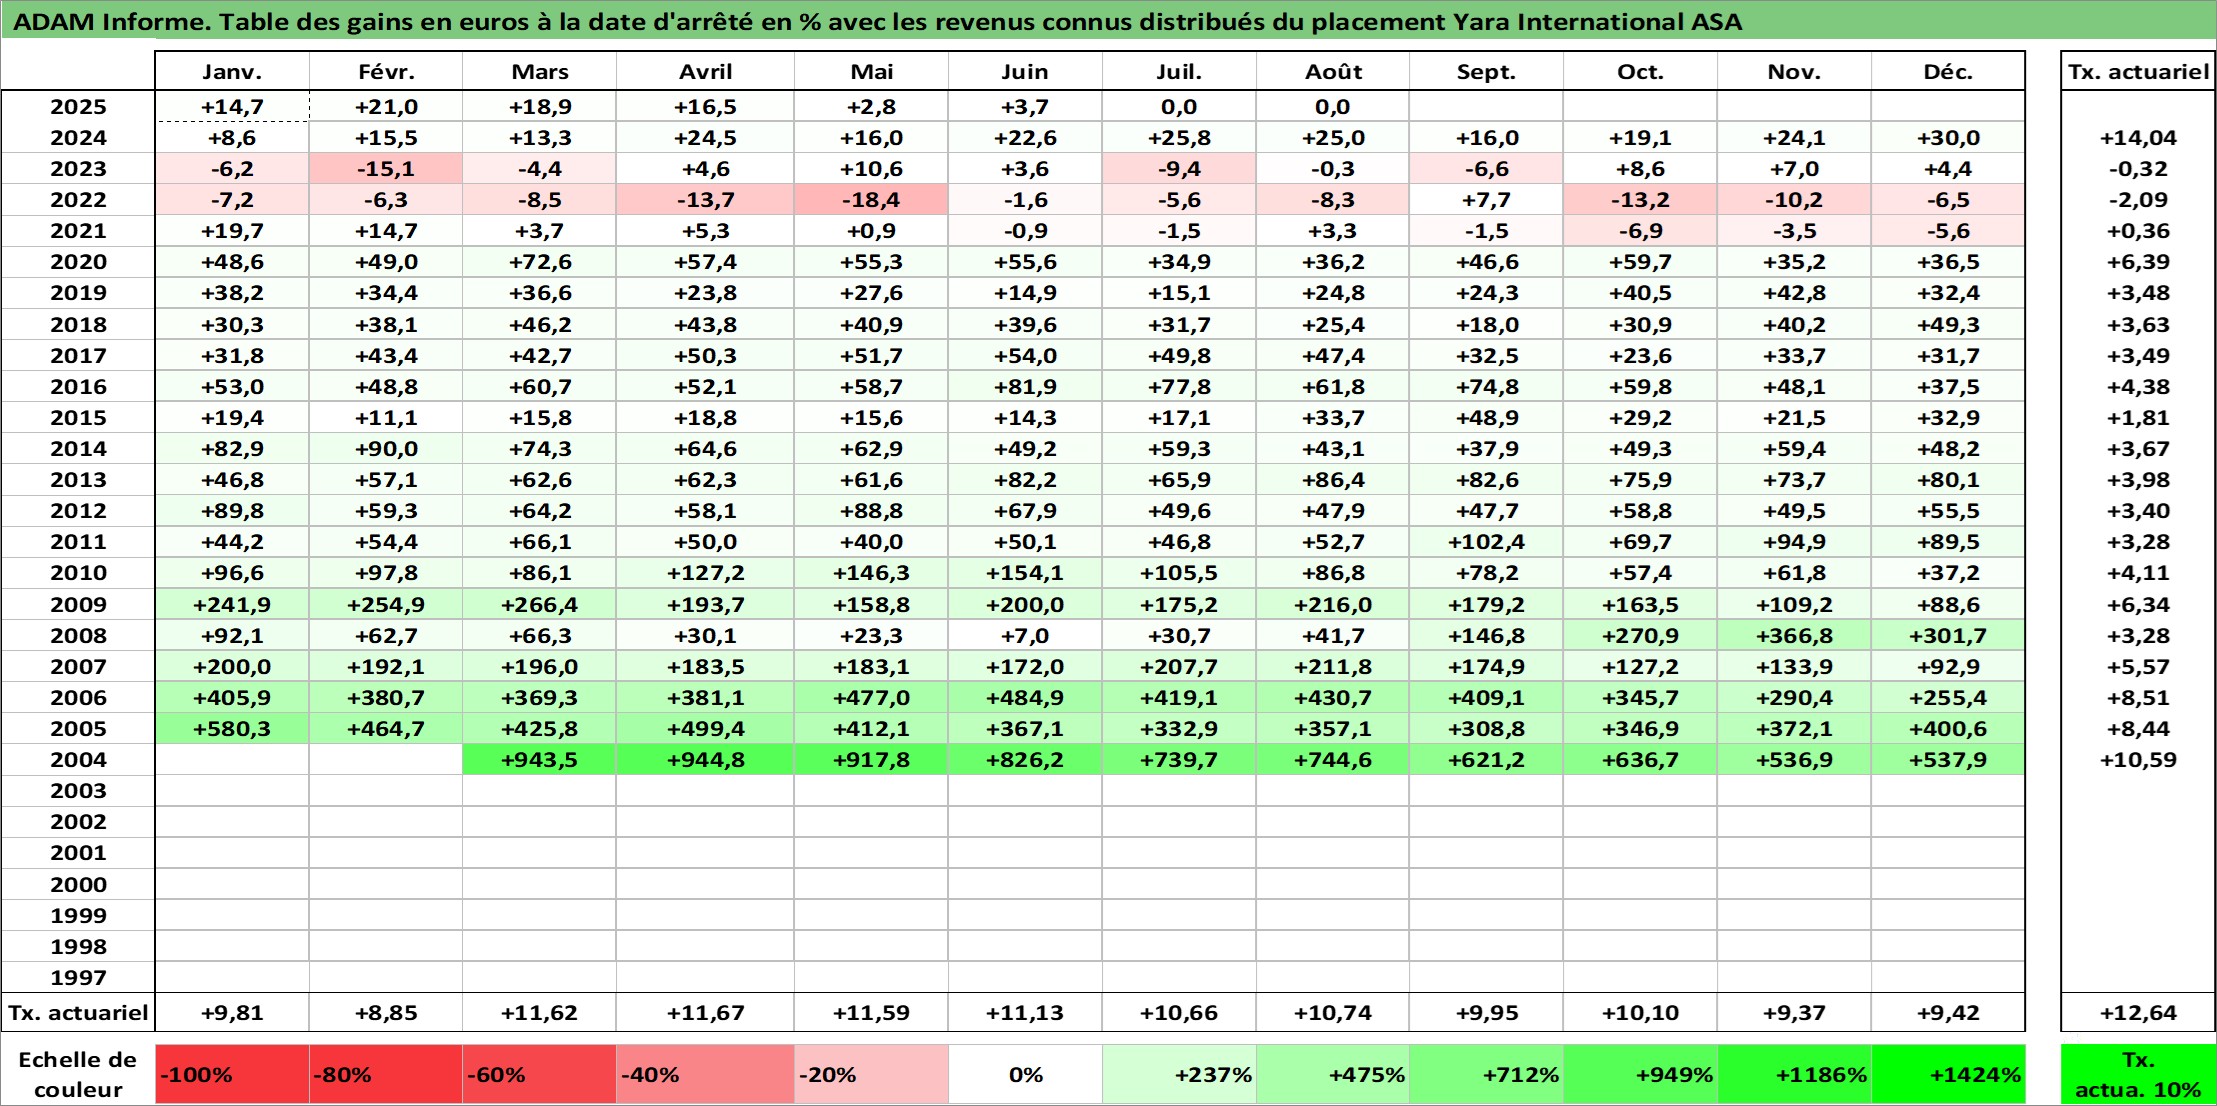
Task: Click the +301,7 cell in 2008
Action: 1948,636
